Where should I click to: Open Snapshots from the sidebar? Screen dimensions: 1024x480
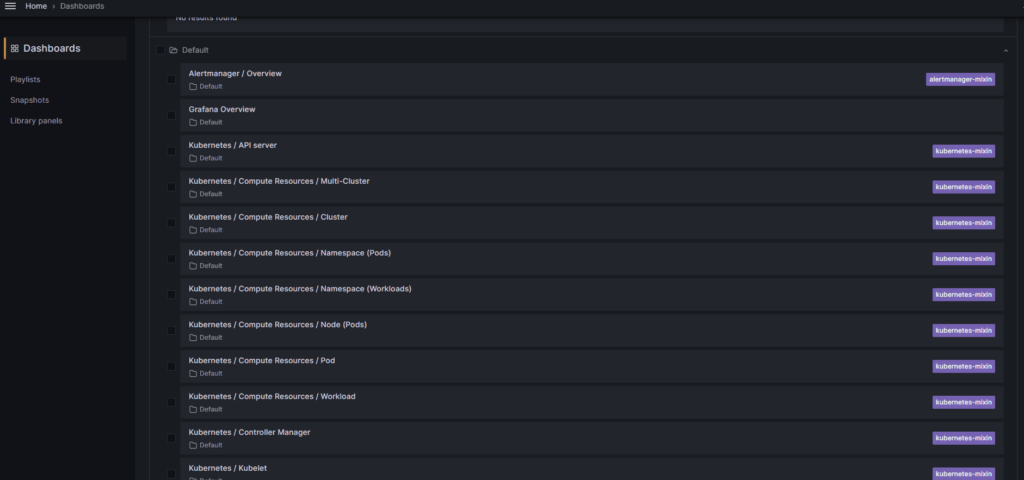point(29,100)
